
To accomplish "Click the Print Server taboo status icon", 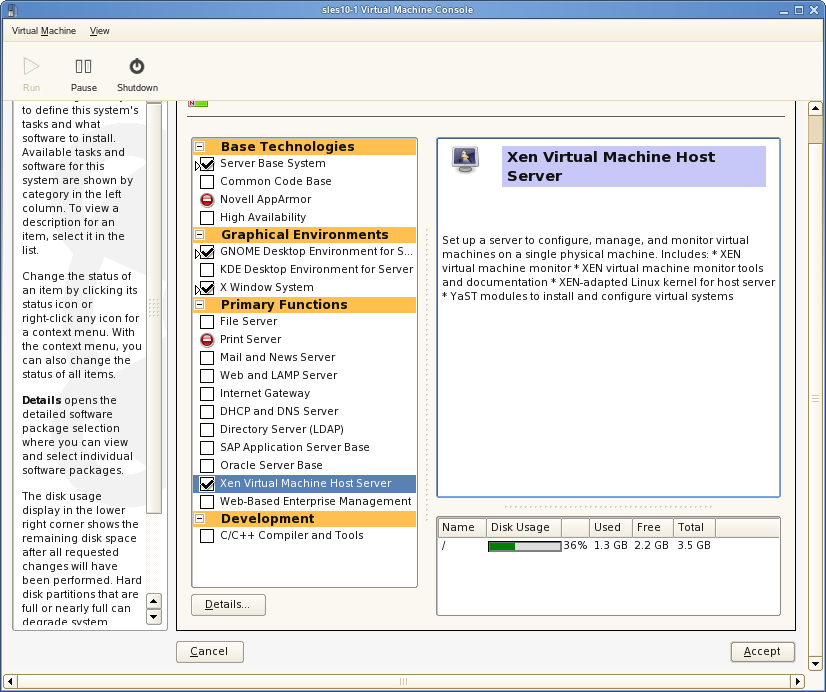I will [207, 340].
